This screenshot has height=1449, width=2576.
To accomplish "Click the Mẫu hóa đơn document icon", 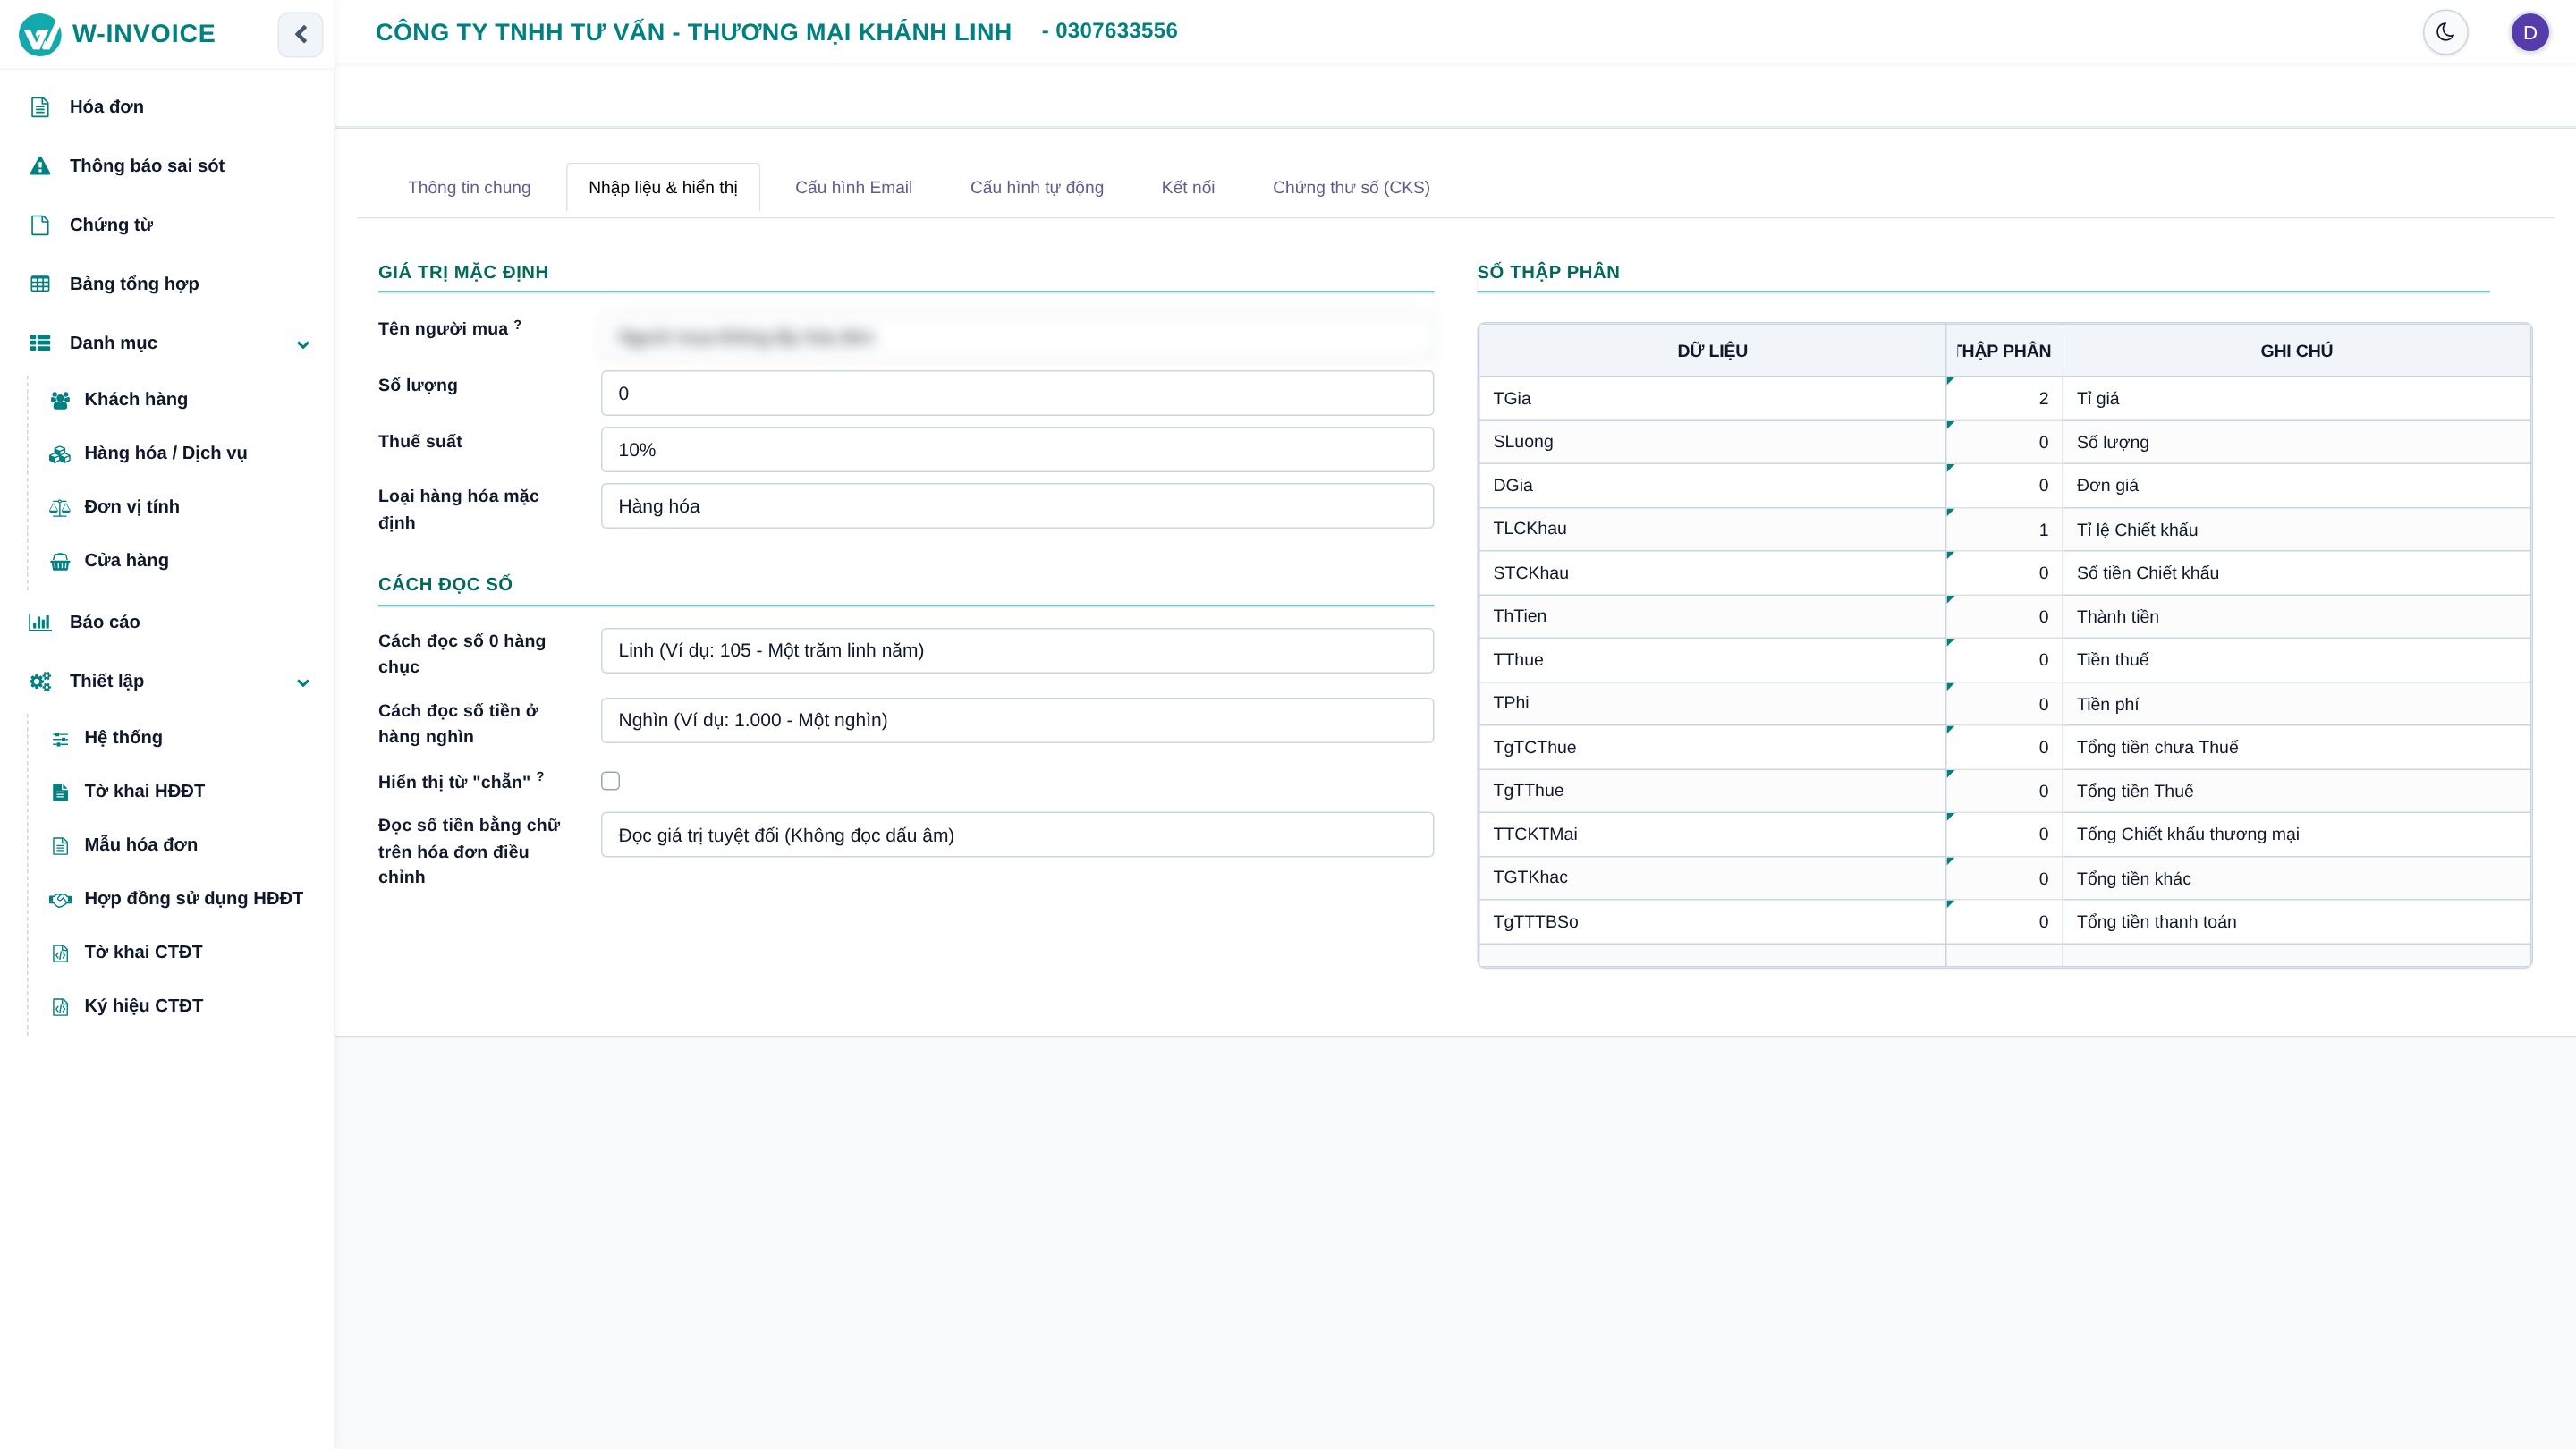I will [x=60, y=846].
